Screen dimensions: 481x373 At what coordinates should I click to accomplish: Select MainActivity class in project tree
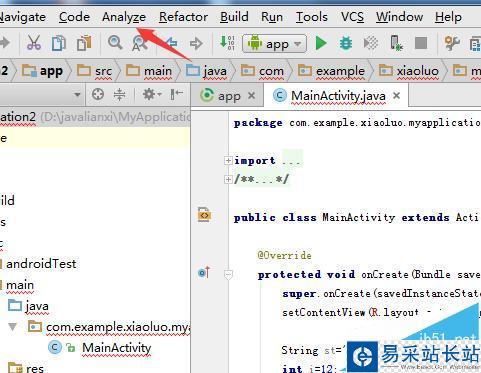(x=100, y=348)
